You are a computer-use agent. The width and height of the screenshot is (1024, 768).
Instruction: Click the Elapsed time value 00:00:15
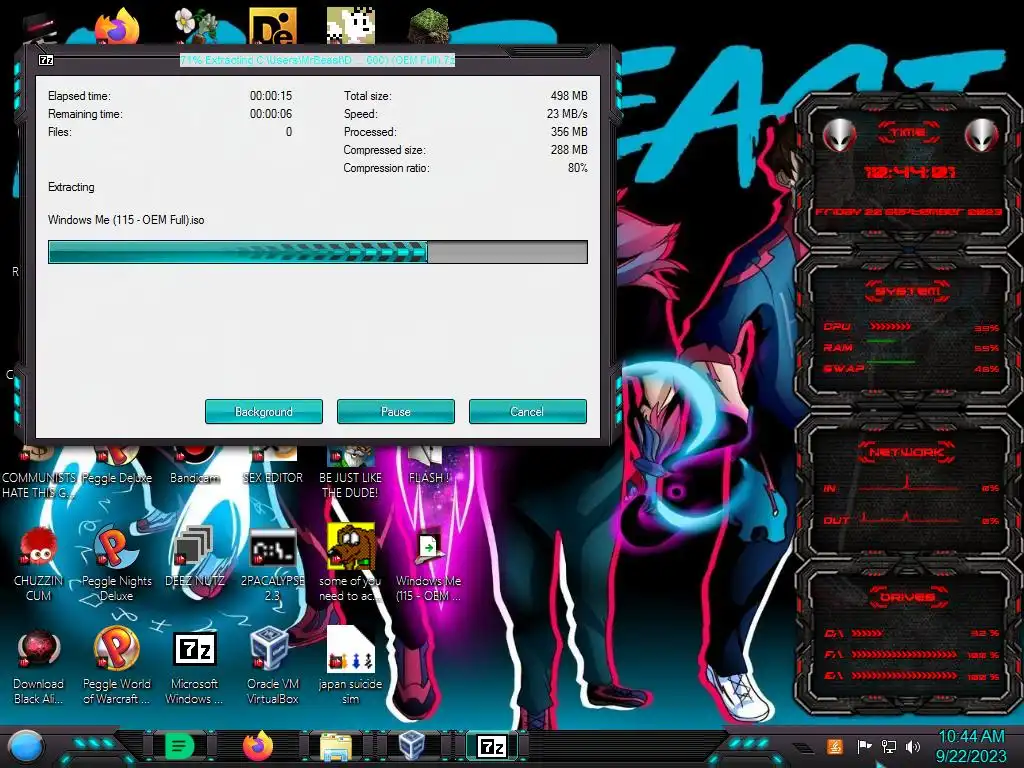point(271,96)
